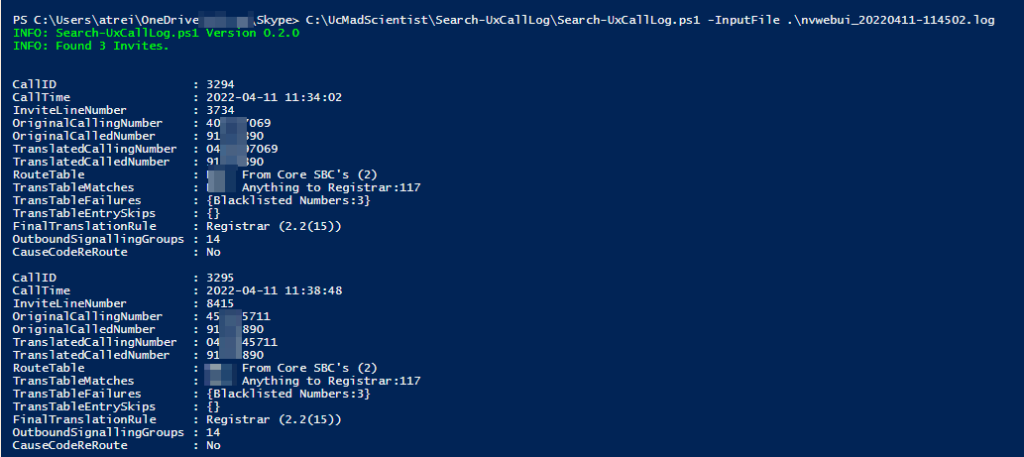
Task: Click TranslatedCallingNumber value ending in 07069
Action: click(242, 149)
